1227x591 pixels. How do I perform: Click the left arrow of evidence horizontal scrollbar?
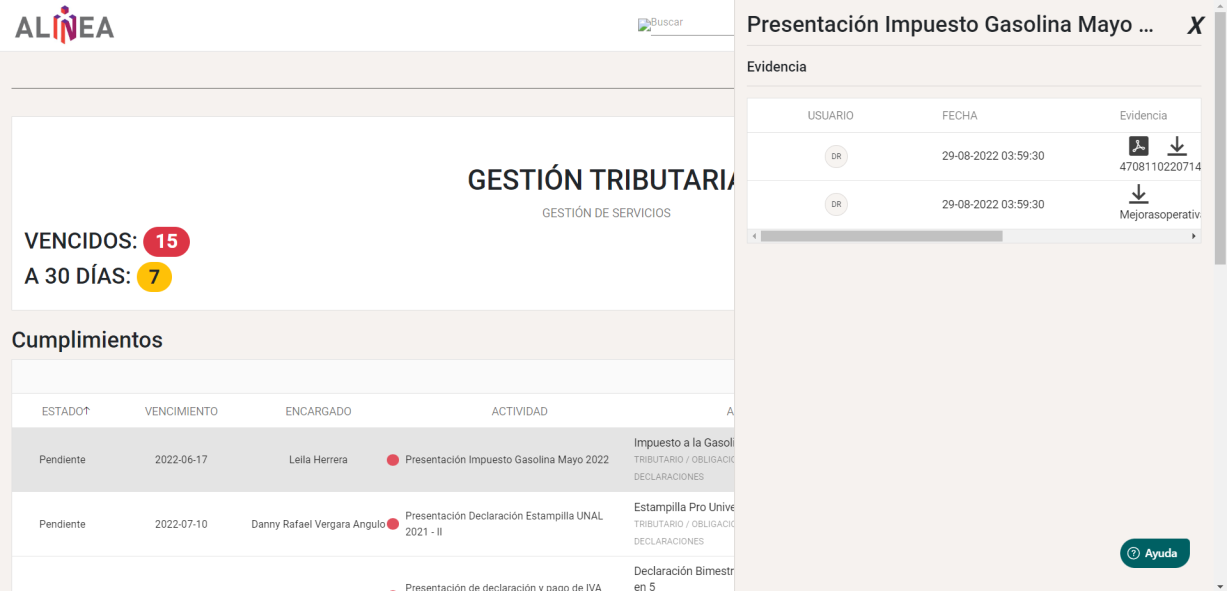[753, 236]
